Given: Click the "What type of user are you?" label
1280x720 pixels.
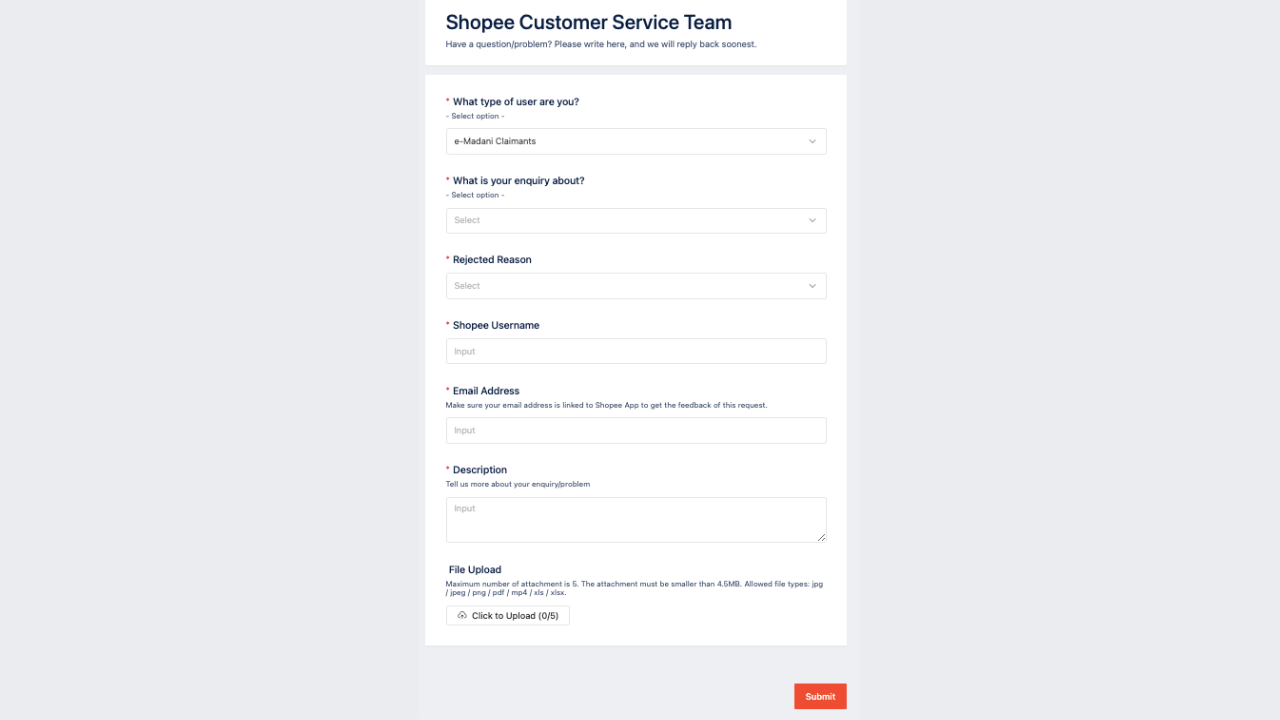Looking at the screenshot, I should (516, 102).
